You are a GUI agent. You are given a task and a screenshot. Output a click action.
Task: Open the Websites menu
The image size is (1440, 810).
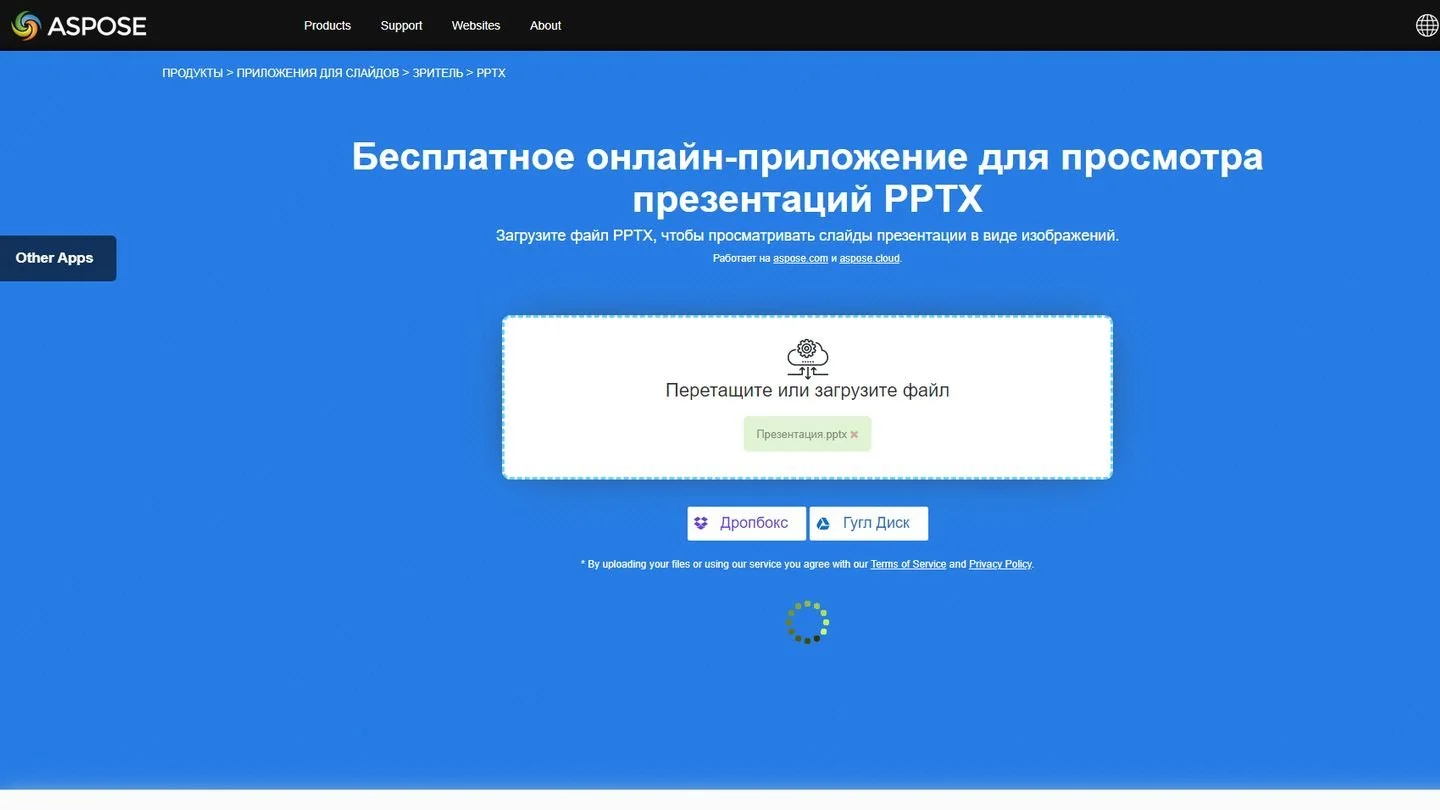[x=476, y=26]
